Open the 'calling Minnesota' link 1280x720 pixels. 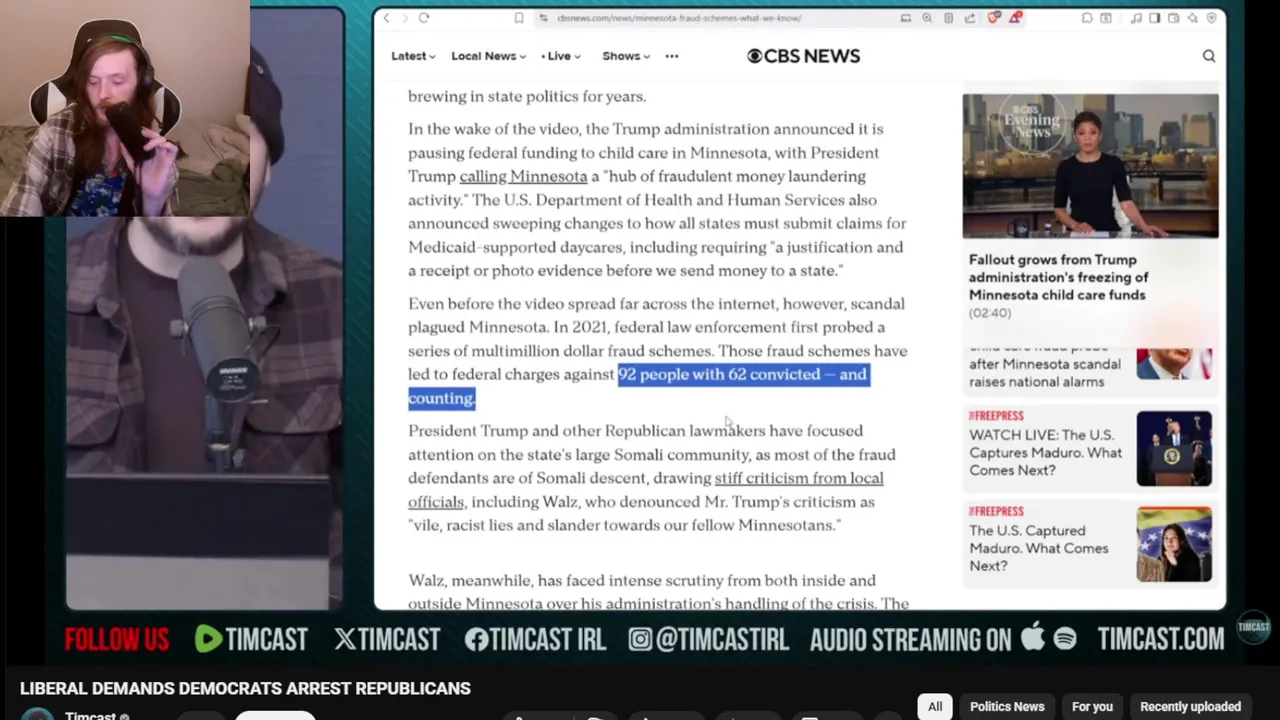point(523,176)
